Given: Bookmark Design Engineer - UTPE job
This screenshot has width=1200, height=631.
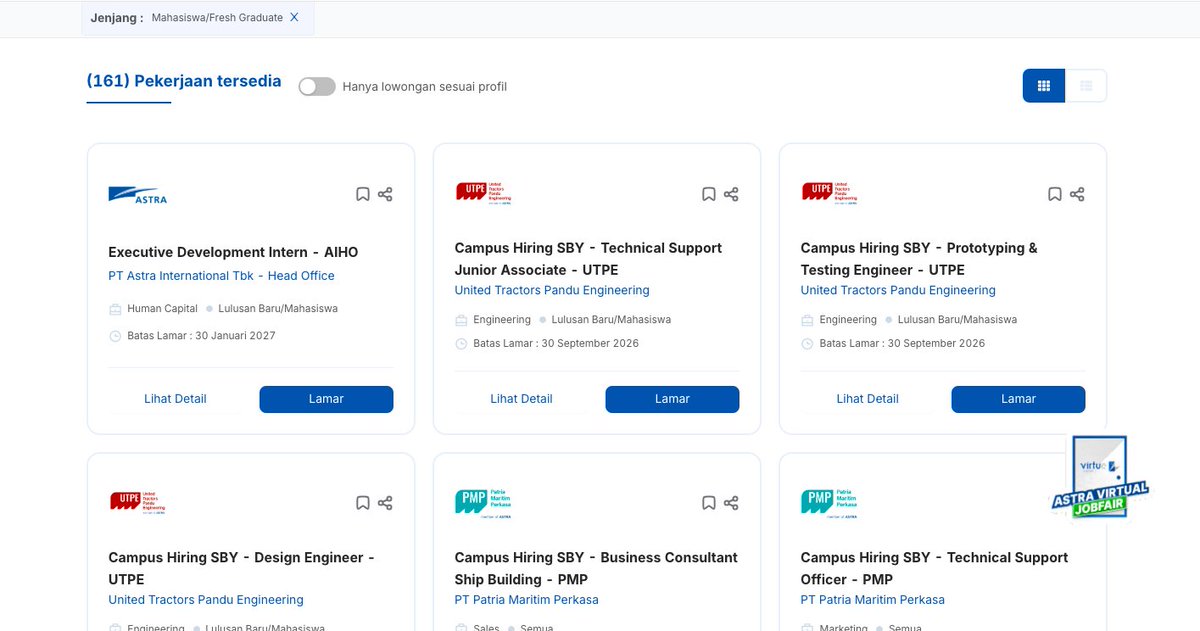Looking at the screenshot, I should [x=363, y=503].
